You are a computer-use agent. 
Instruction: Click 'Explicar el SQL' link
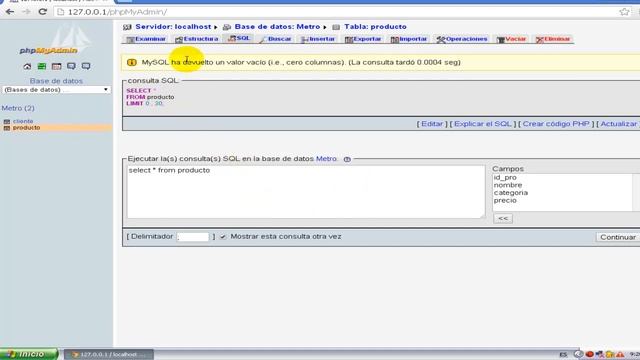click(482, 124)
